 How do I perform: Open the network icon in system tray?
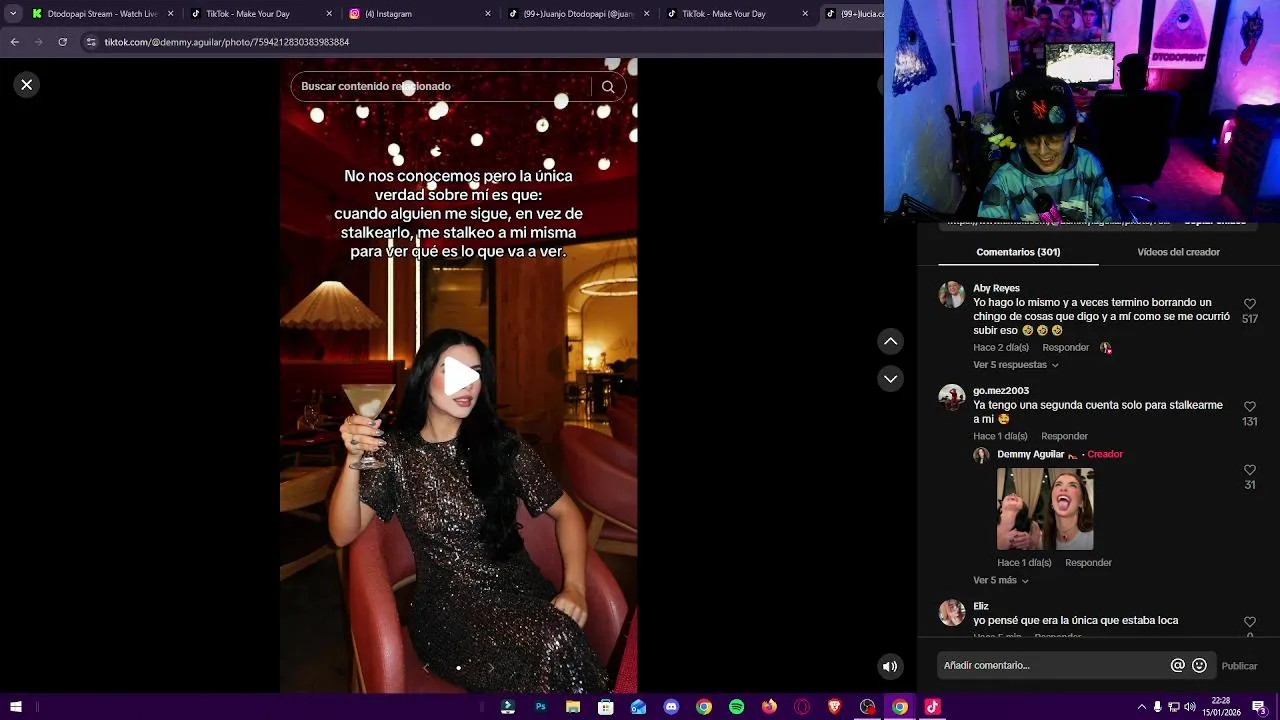pos(1174,707)
